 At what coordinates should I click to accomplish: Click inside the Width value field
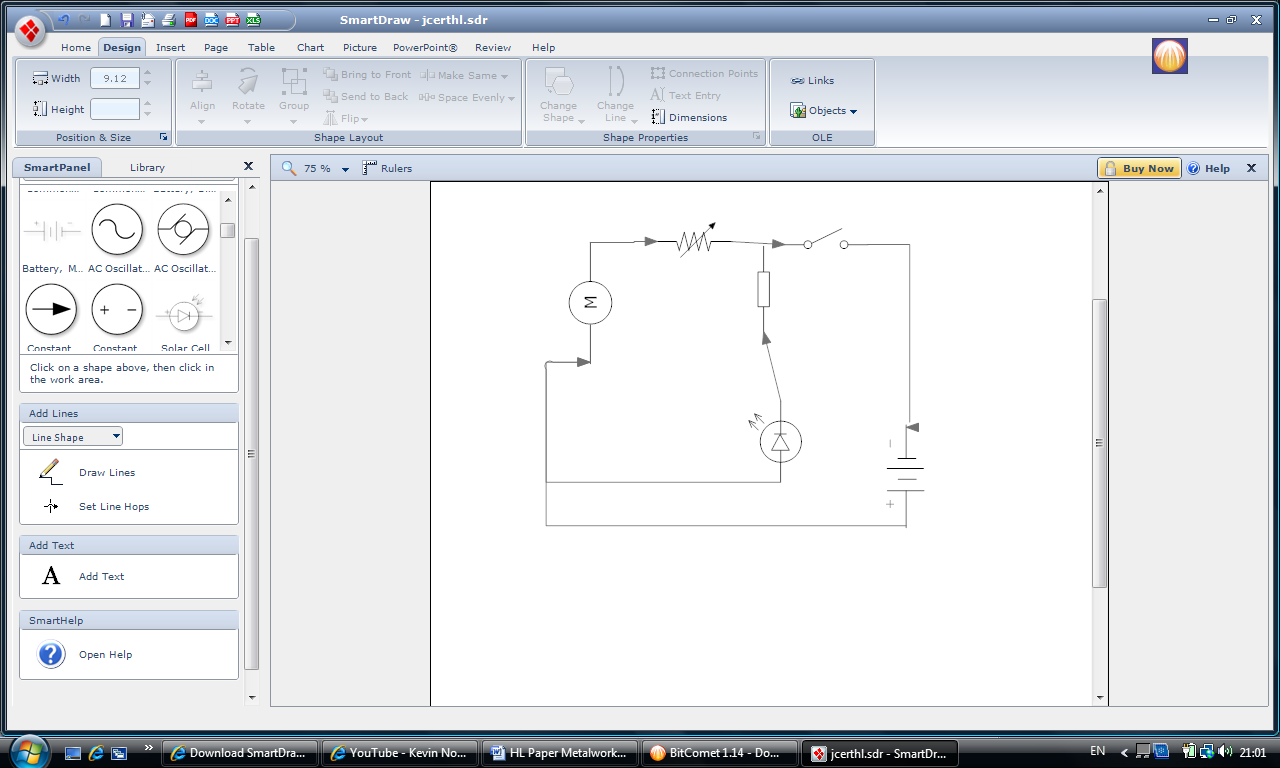[x=114, y=78]
